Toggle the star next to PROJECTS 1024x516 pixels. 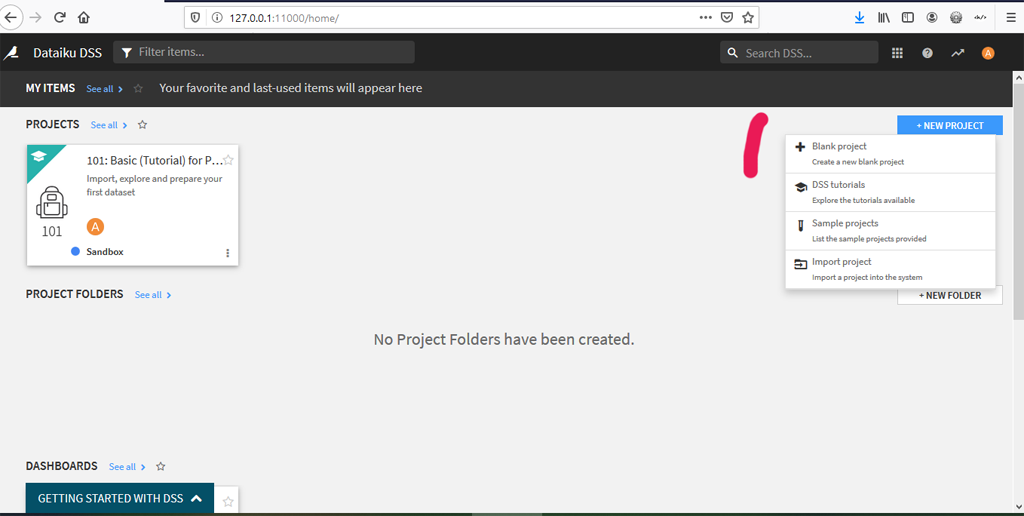(142, 125)
